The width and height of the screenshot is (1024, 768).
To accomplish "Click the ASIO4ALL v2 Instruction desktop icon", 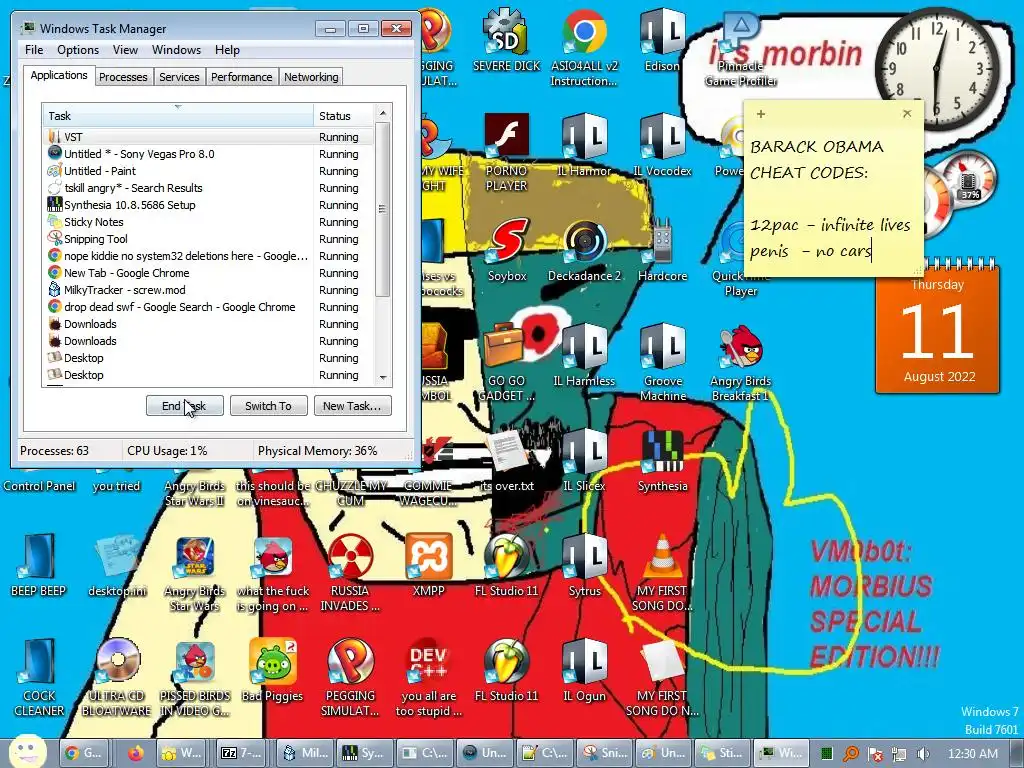I will click(x=584, y=47).
